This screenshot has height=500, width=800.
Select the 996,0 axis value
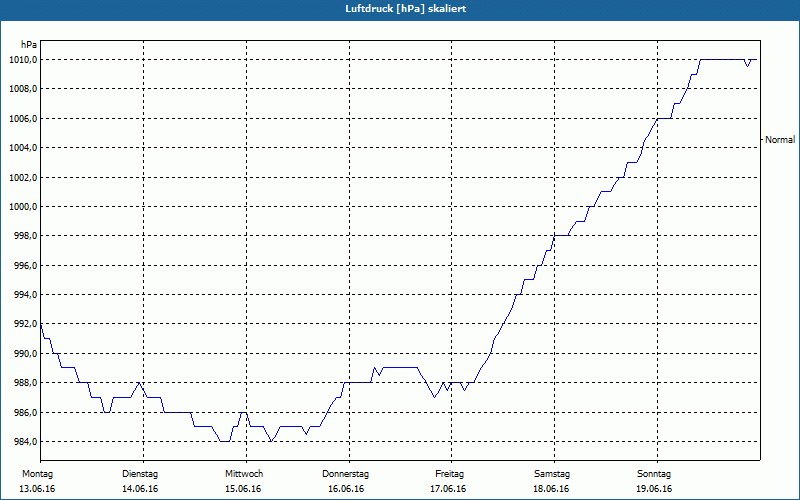point(25,266)
